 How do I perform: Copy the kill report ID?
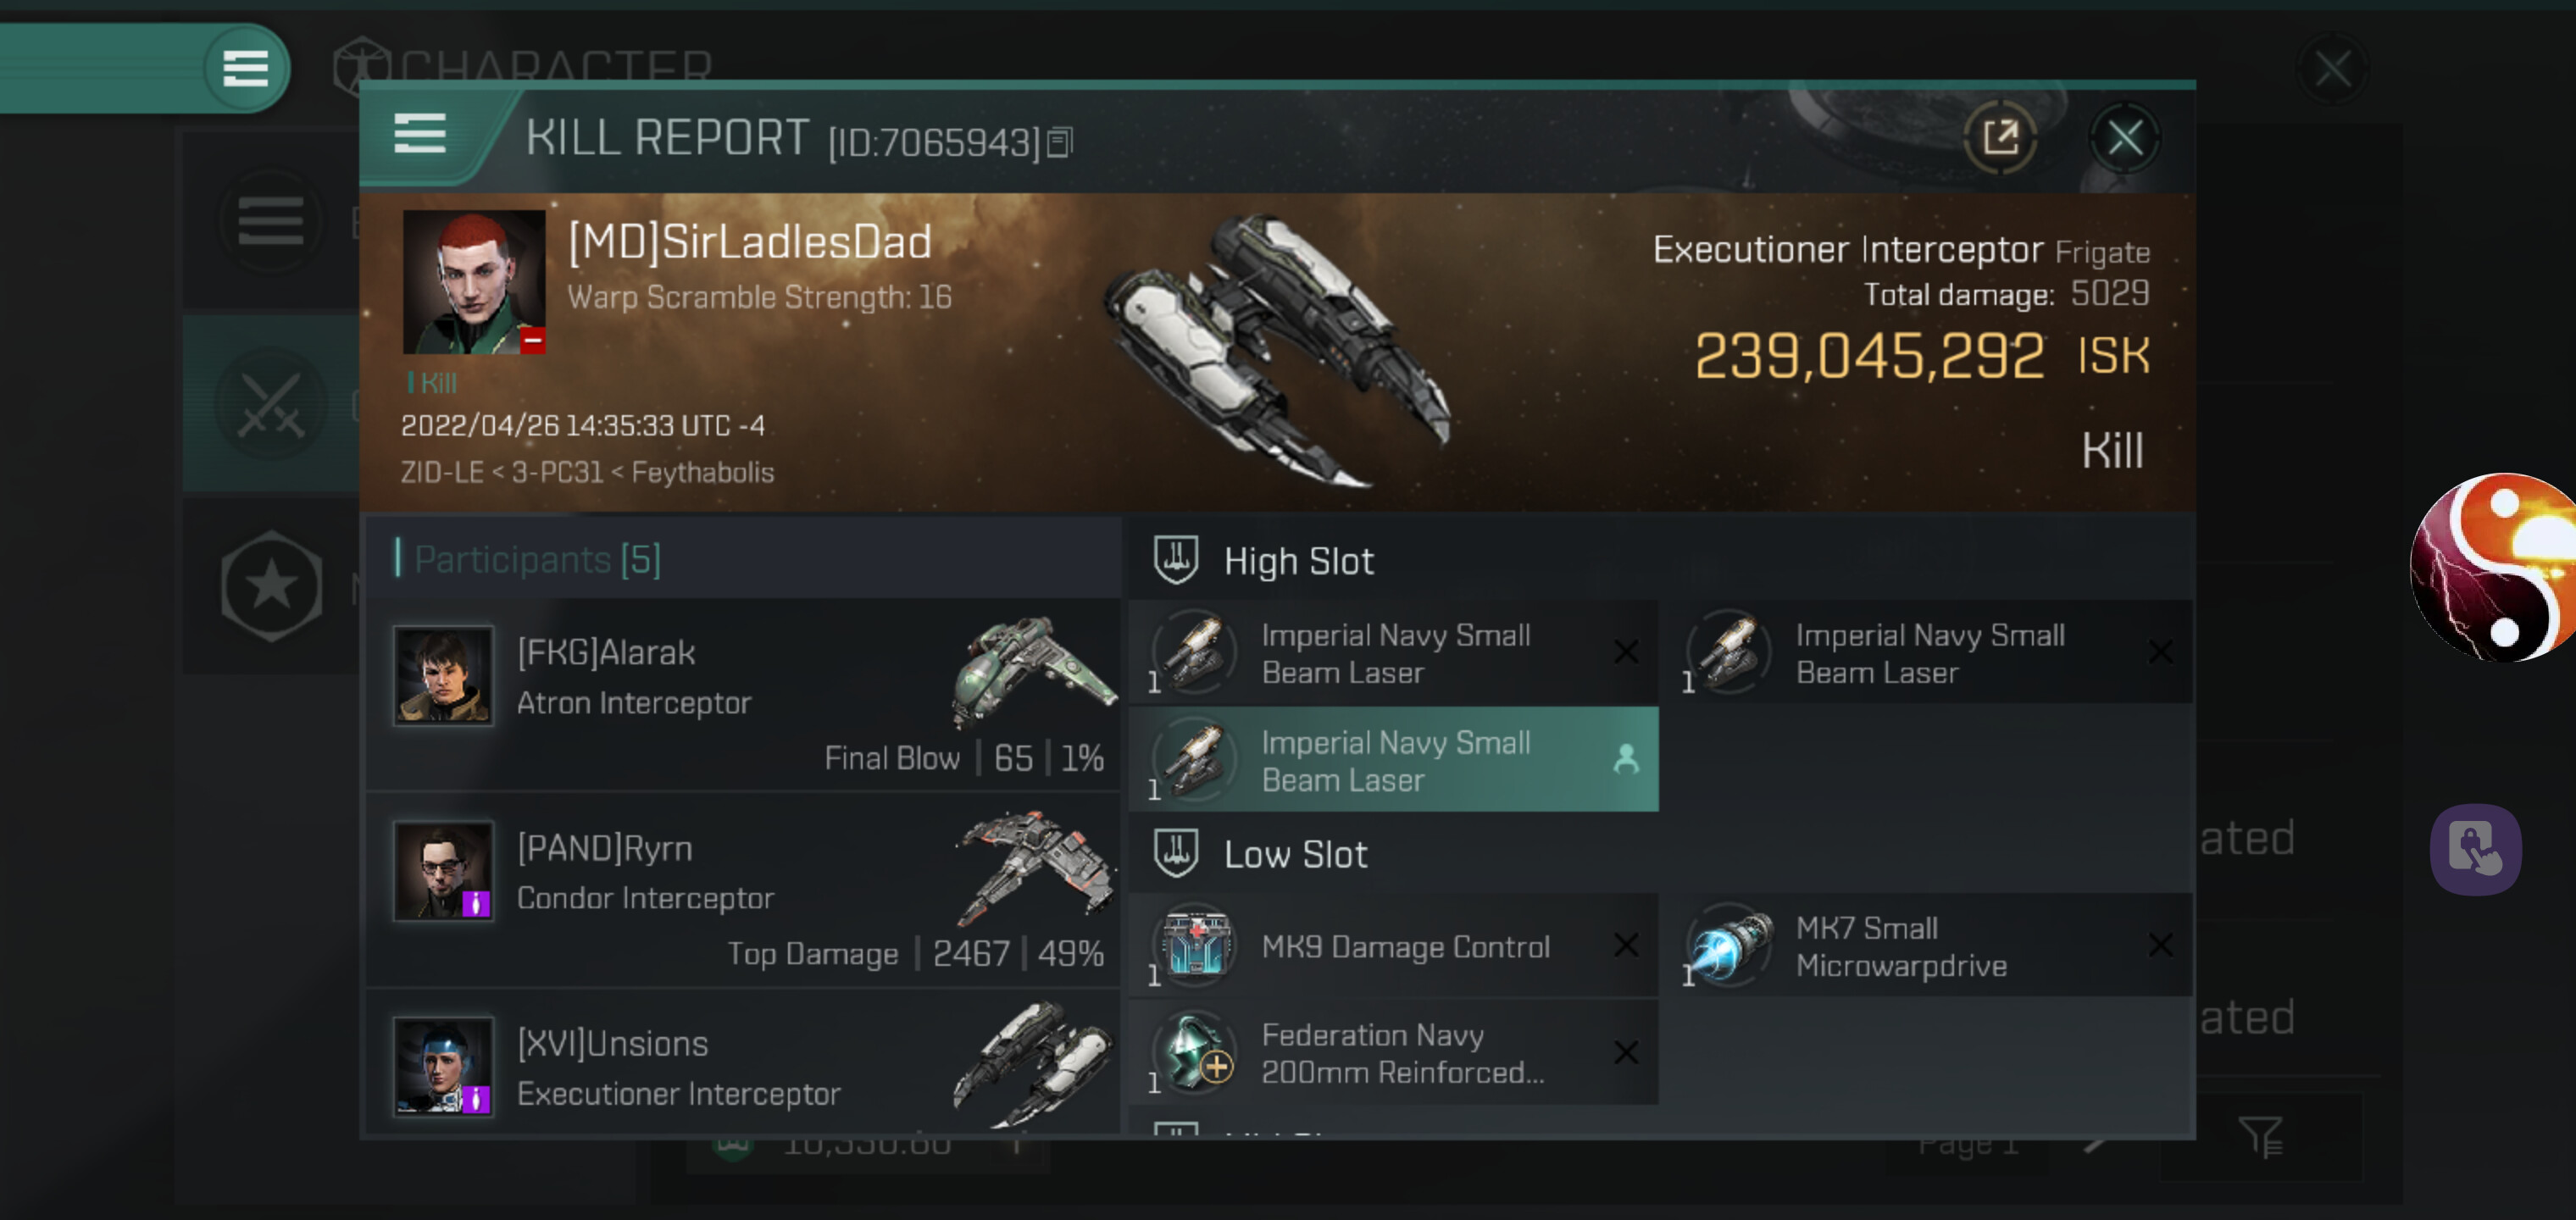(x=1060, y=143)
